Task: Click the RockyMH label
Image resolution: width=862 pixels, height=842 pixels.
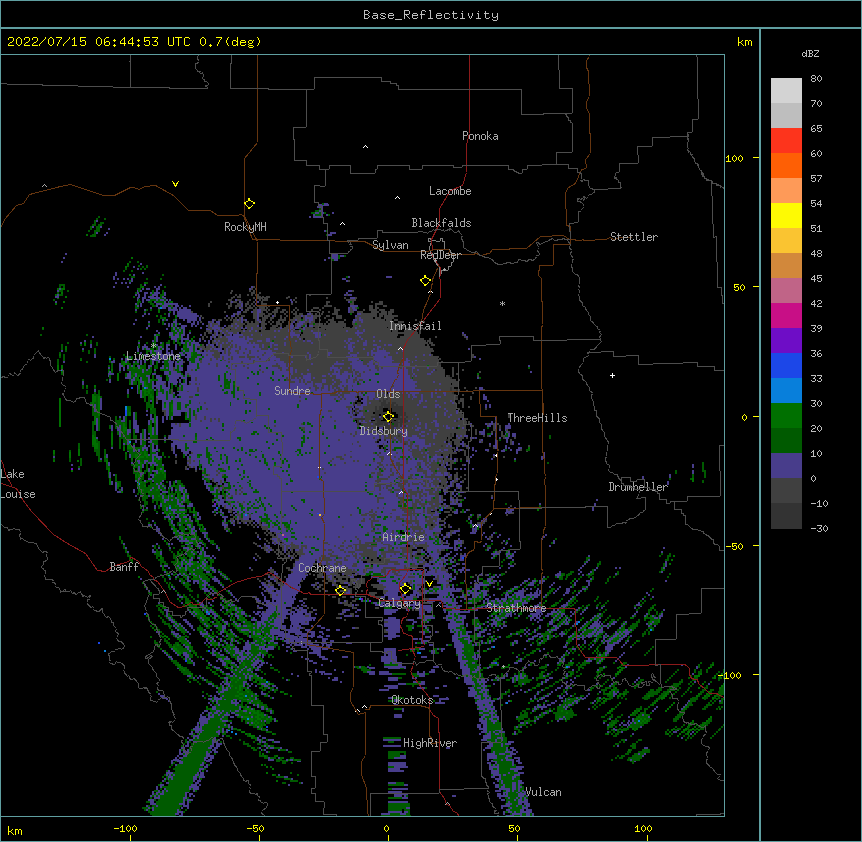Action: tap(245, 227)
